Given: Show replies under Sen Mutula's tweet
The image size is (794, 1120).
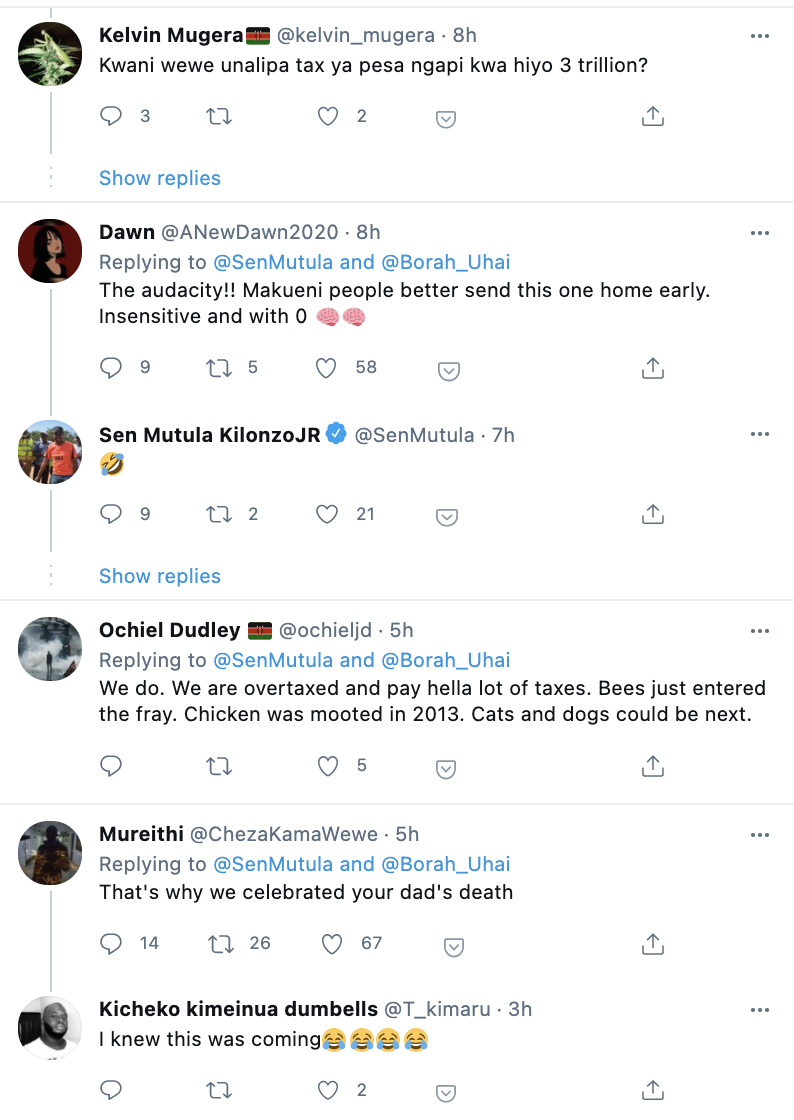Looking at the screenshot, I should click(160, 576).
